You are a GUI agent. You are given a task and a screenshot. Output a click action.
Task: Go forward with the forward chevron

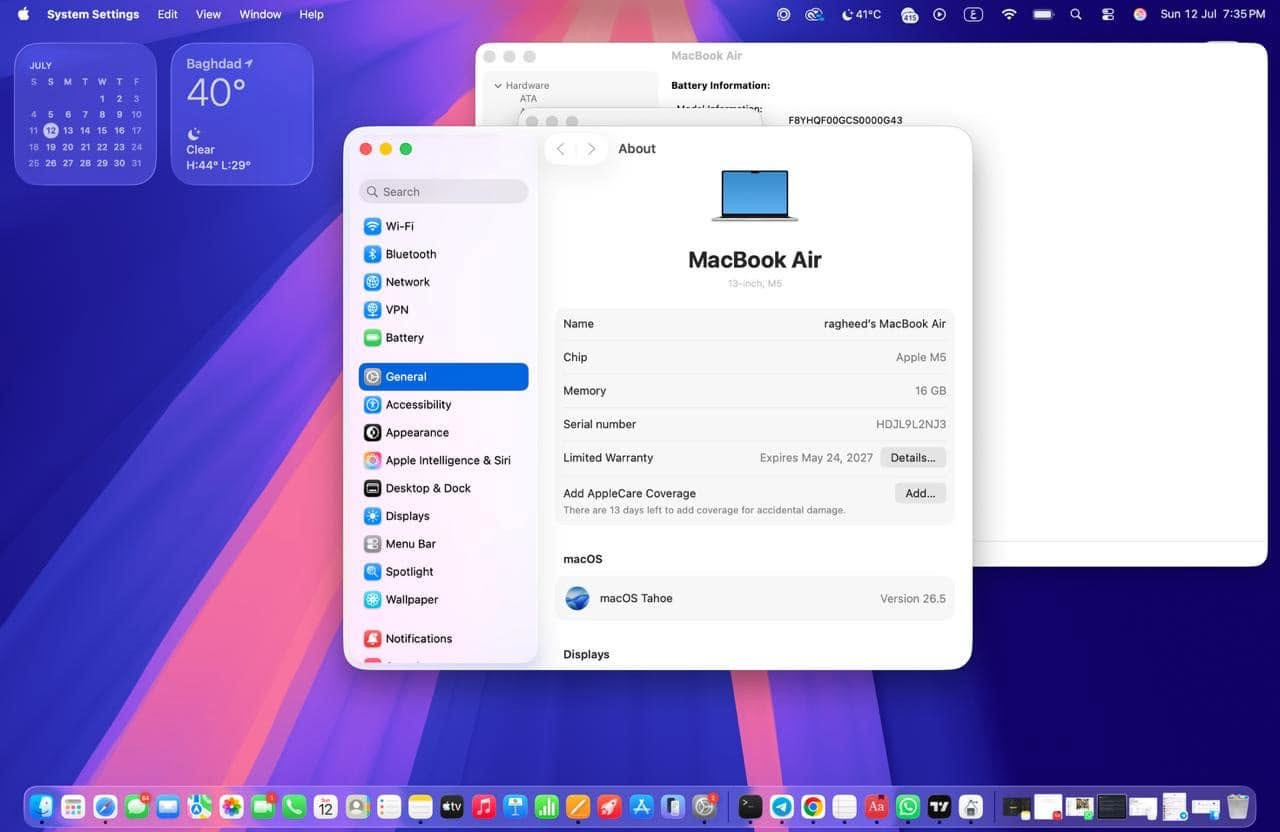coord(592,149)
